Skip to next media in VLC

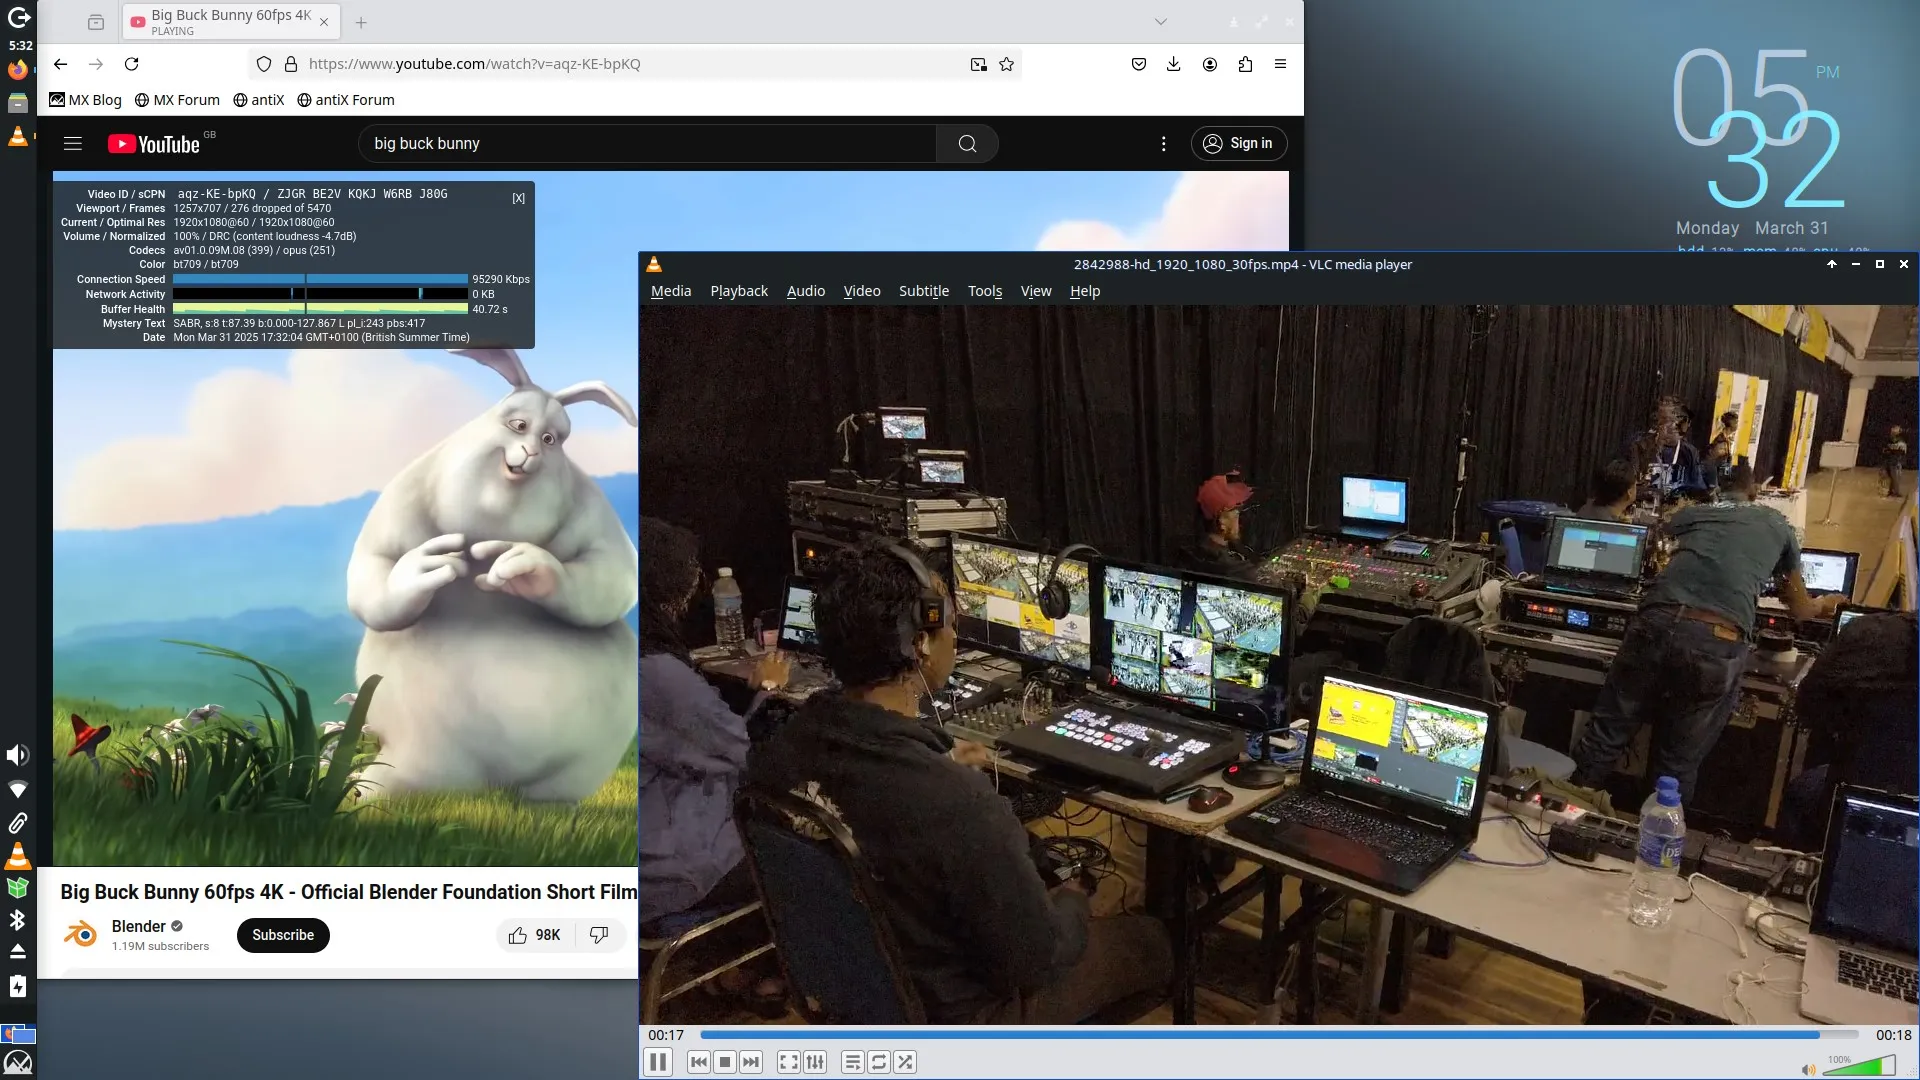tap(751, 1062)
